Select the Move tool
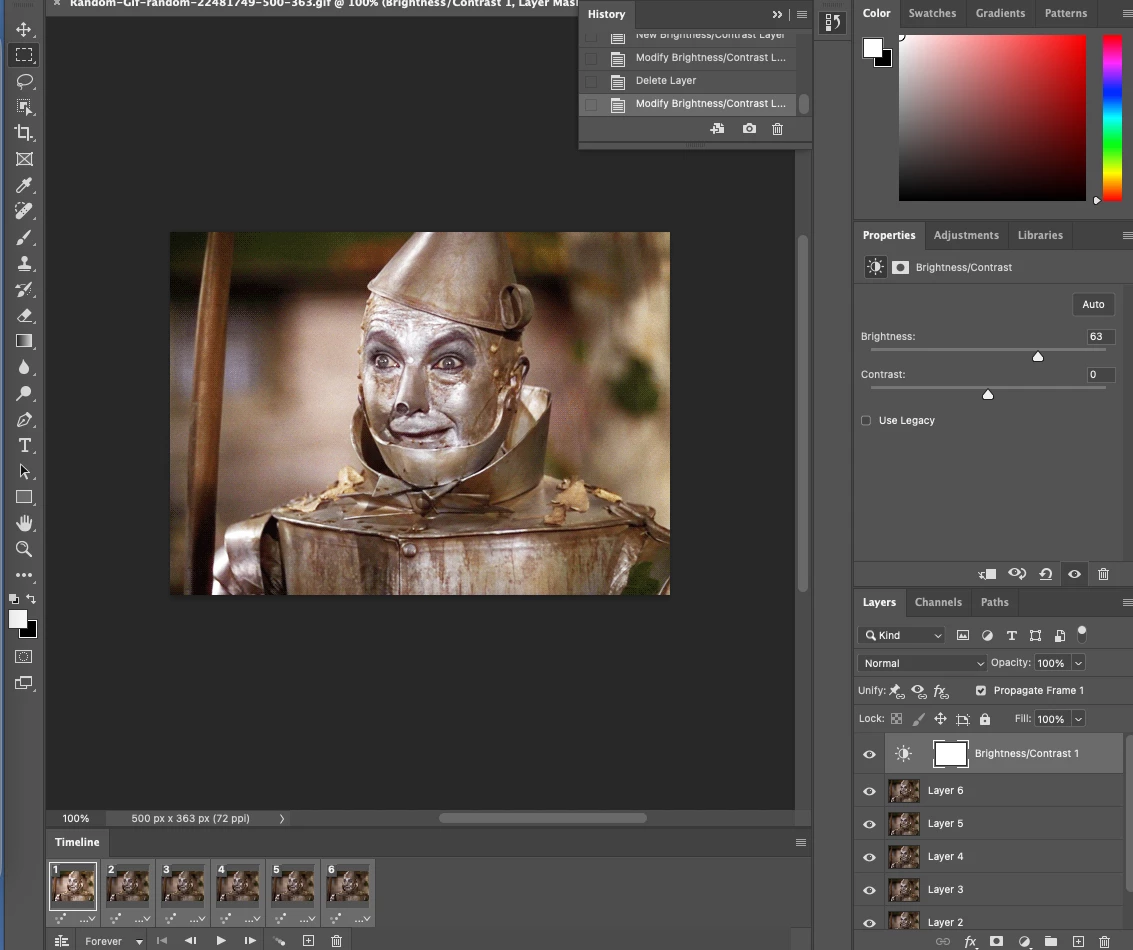This screenshot has width=1133, height=950. tap(24, 29)
